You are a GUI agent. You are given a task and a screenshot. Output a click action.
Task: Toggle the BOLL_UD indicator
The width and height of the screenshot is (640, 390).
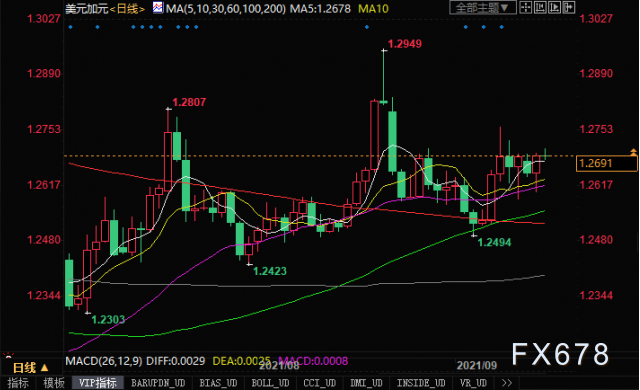(x=270, y=383)
